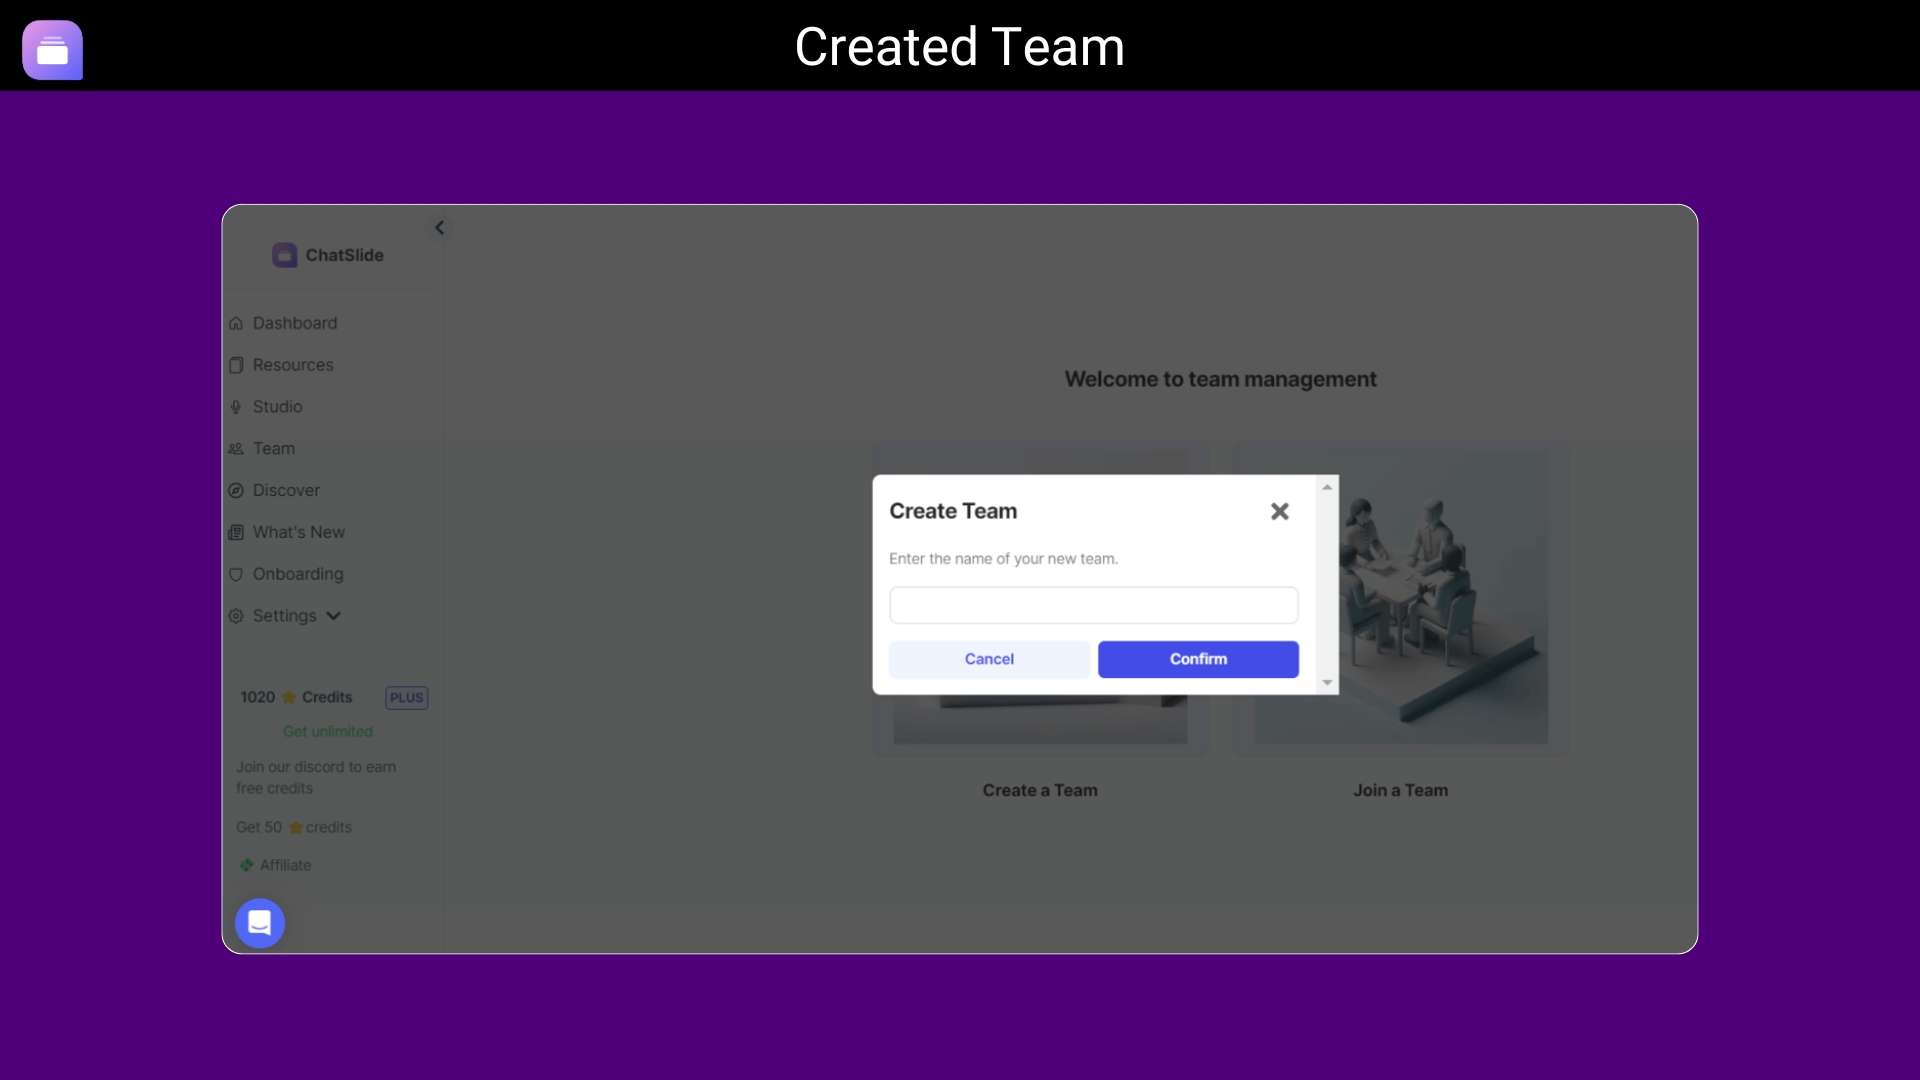Viewport: 1920px width, 1080px height.
Task: Go to the Dashboard page
Action: click(293, 323)
